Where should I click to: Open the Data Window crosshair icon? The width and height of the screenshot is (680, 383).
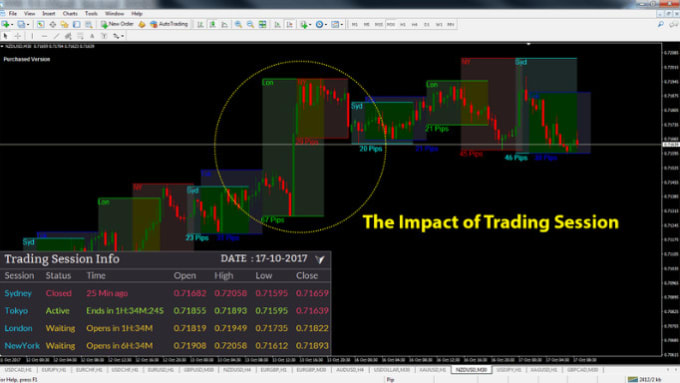(52, 24)
